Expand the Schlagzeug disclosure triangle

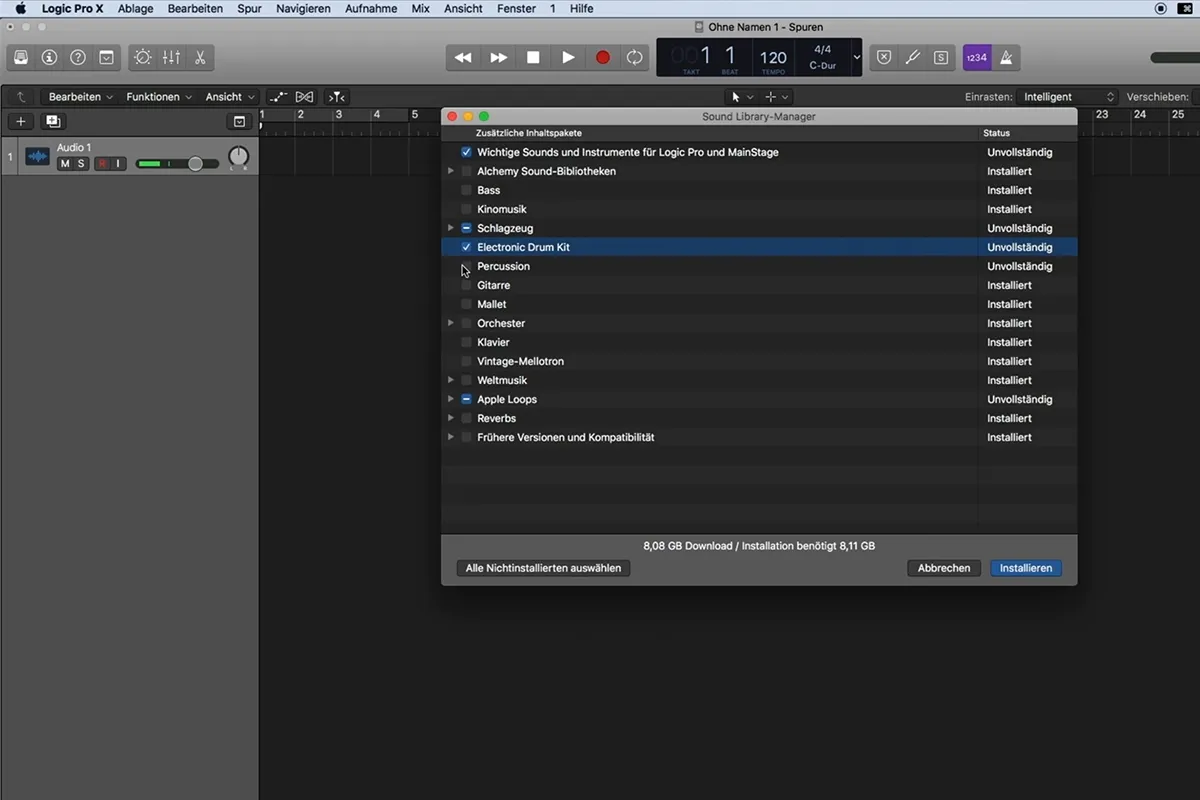pyautogui.click(x=451, y=228)
